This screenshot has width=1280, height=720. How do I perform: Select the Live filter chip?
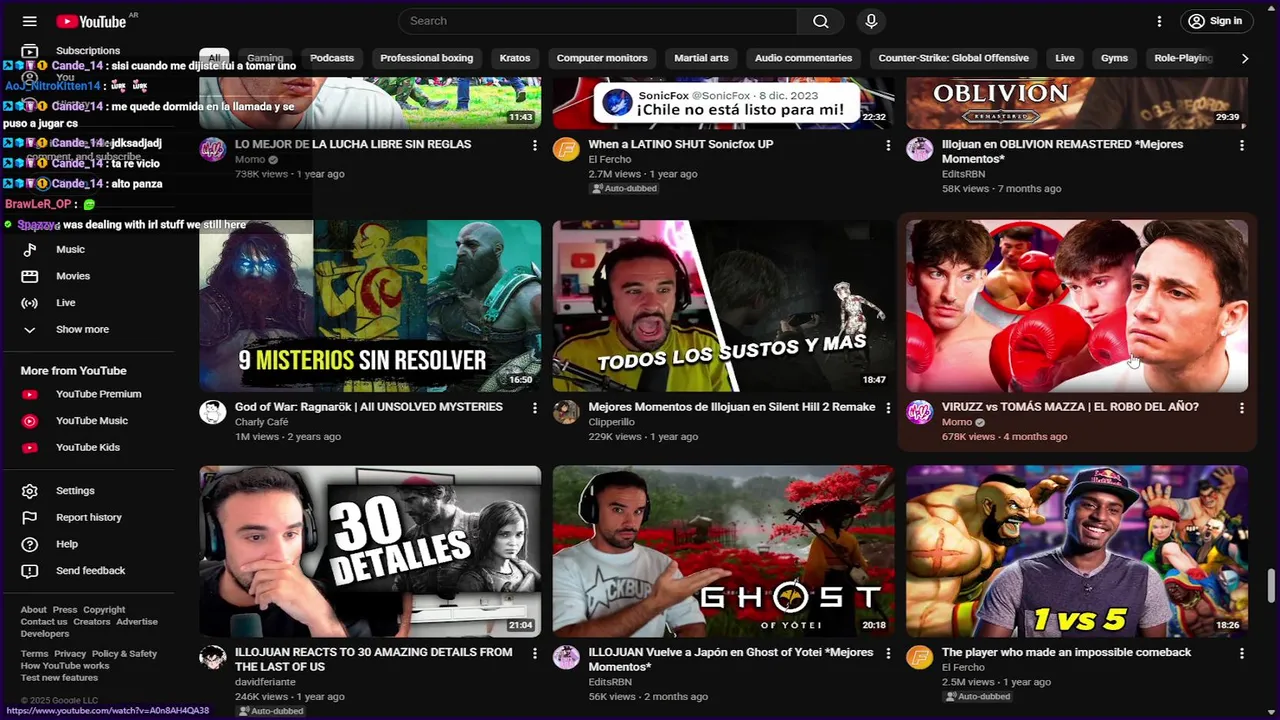click(x=1065, y=58)
